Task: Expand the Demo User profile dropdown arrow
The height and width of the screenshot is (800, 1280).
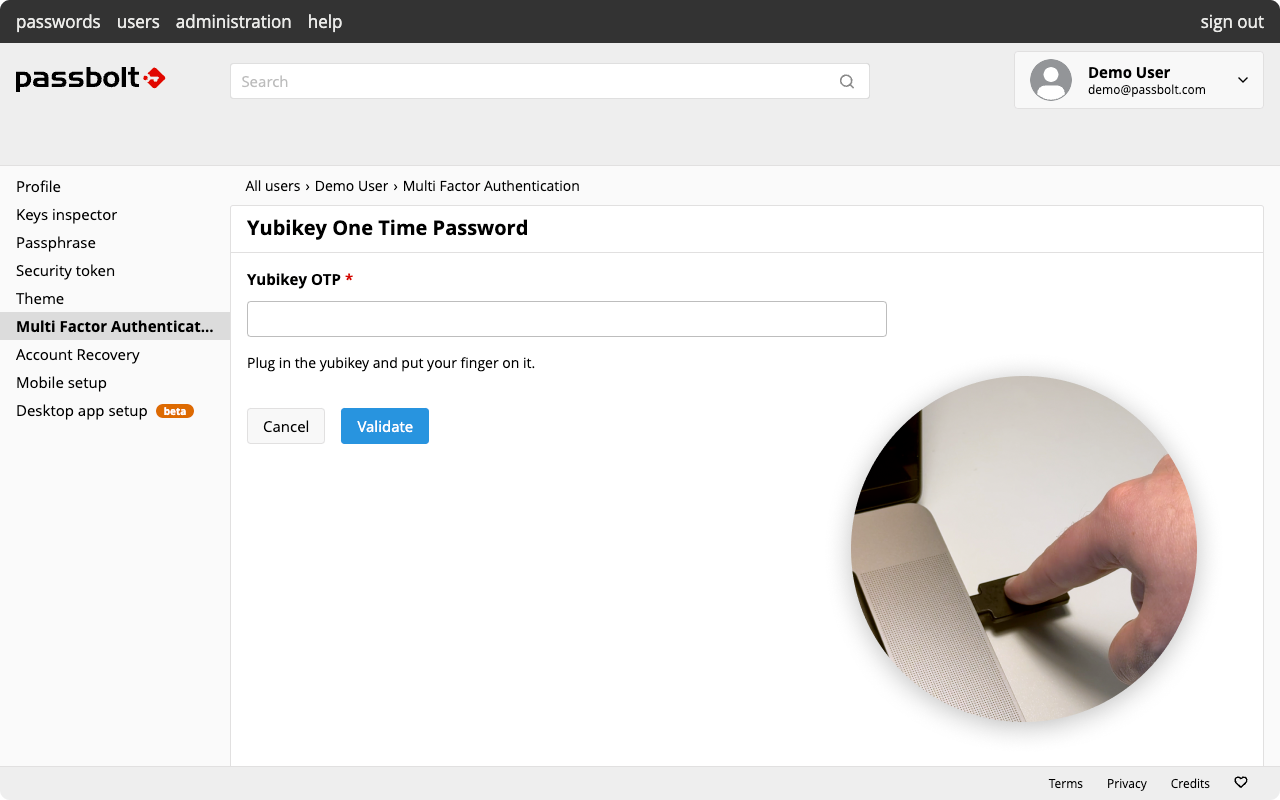Action: point(1243,80)
